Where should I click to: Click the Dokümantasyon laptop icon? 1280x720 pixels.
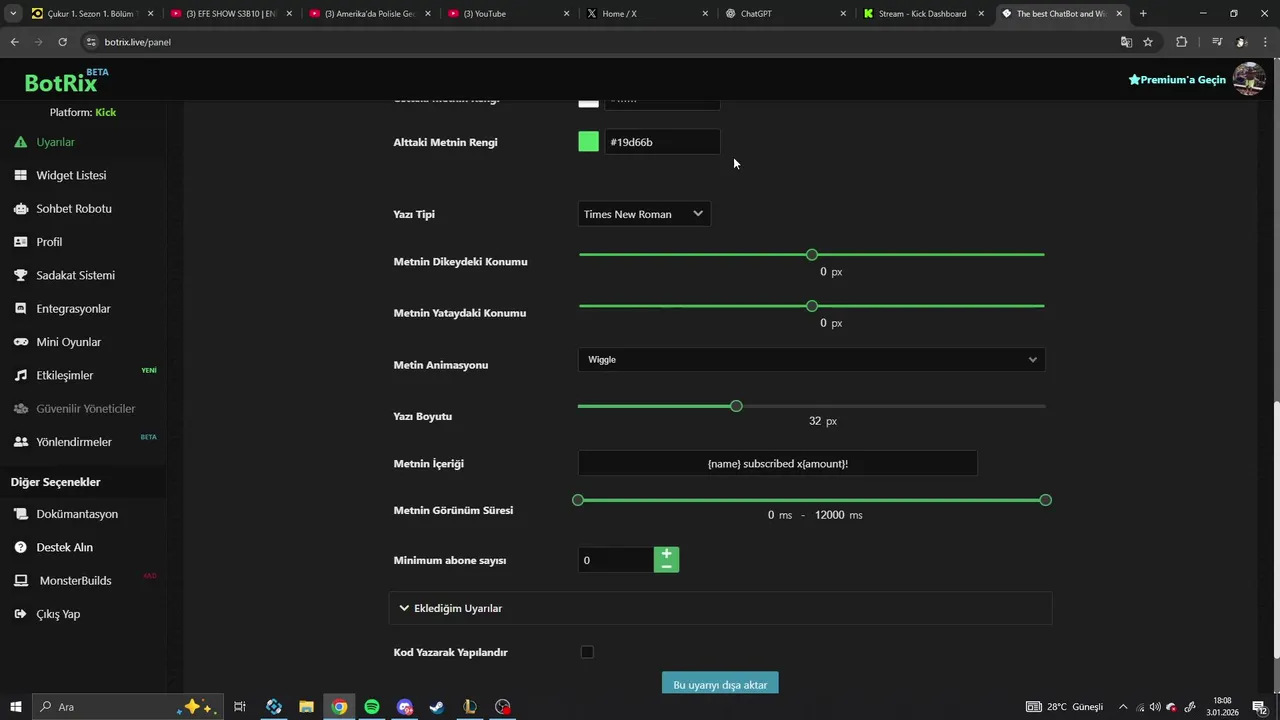click(20, 514)
